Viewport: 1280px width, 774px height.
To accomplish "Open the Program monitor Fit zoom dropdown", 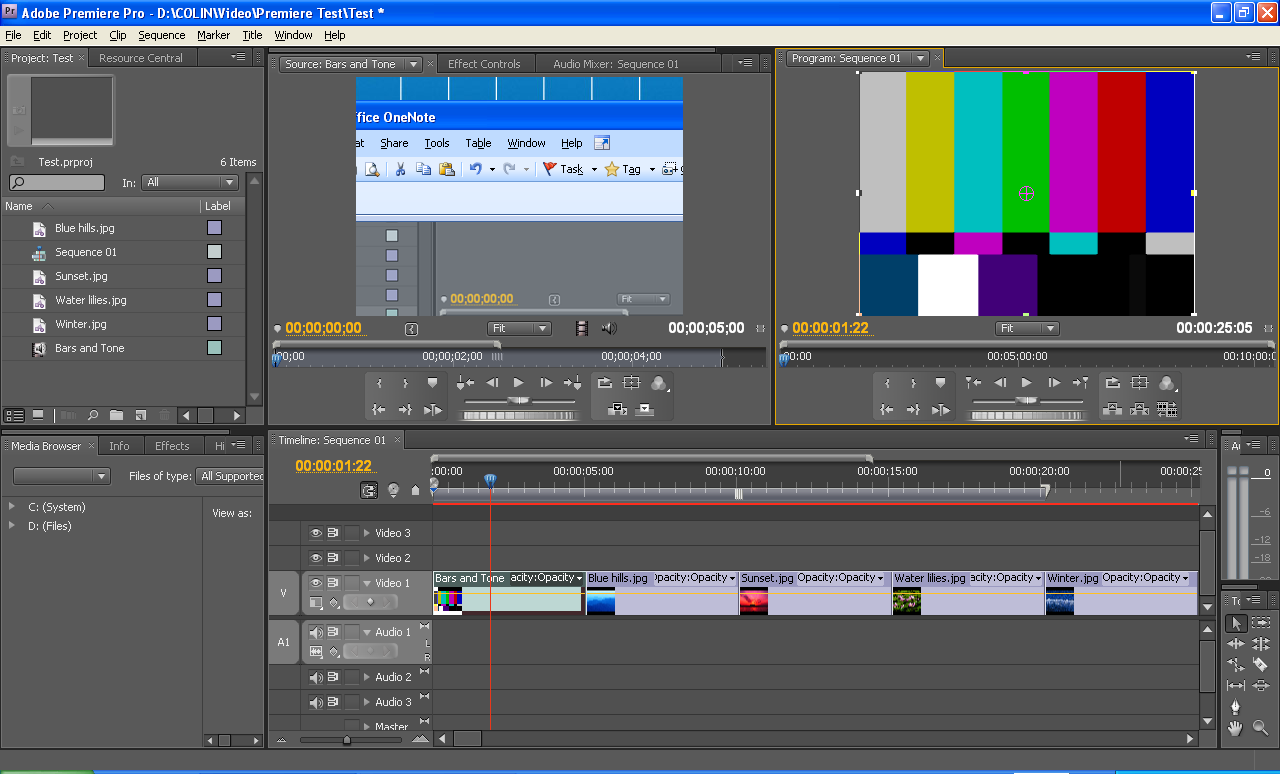I will point(1027,328).
